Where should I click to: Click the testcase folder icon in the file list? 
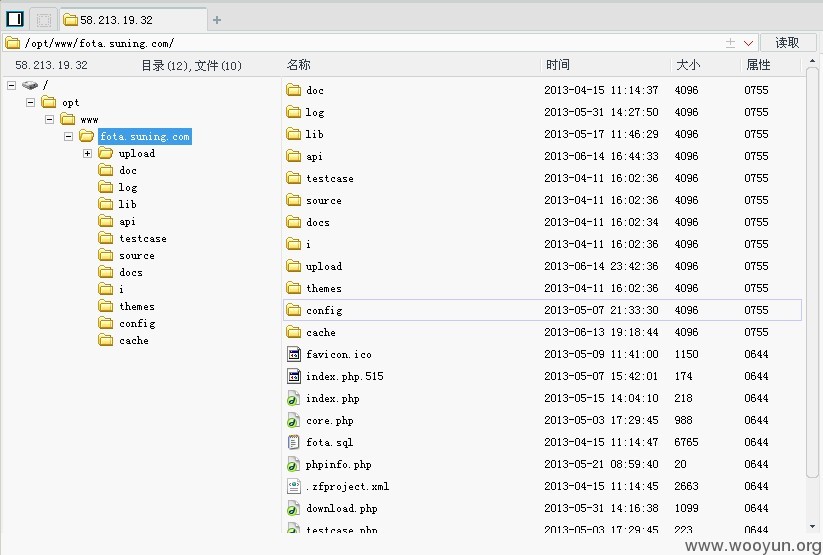coord(293,178)
